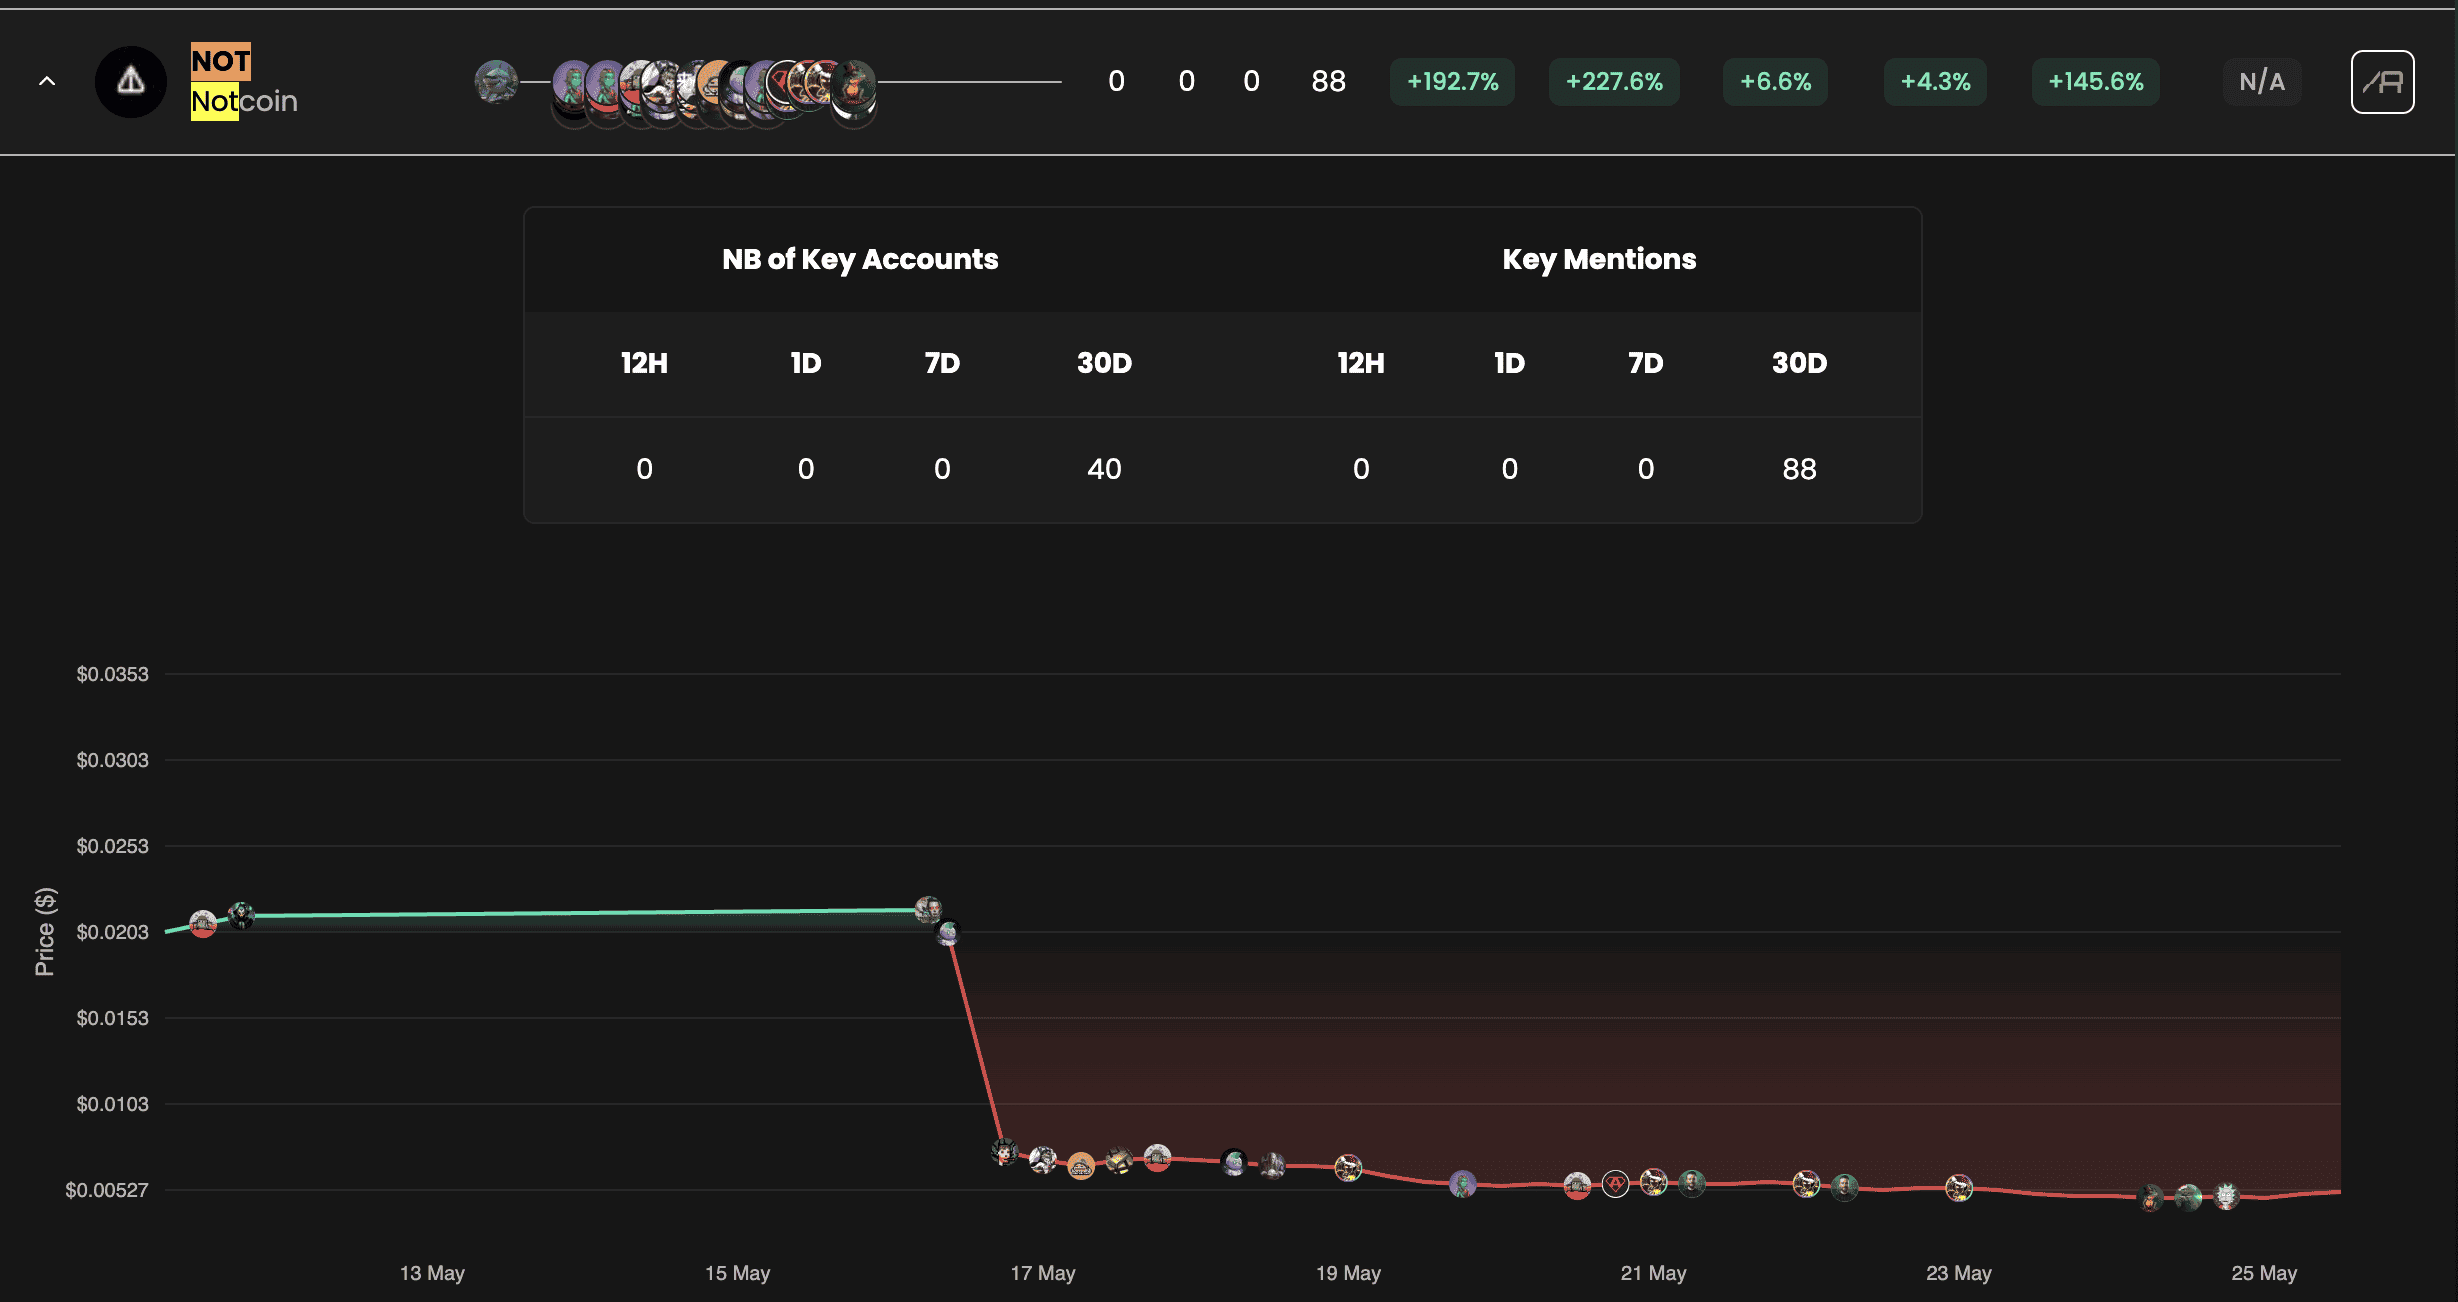Click the +227.6% change badge
The width and height of the screenshot is (2458, 1302).
(x=1613, y=82)
